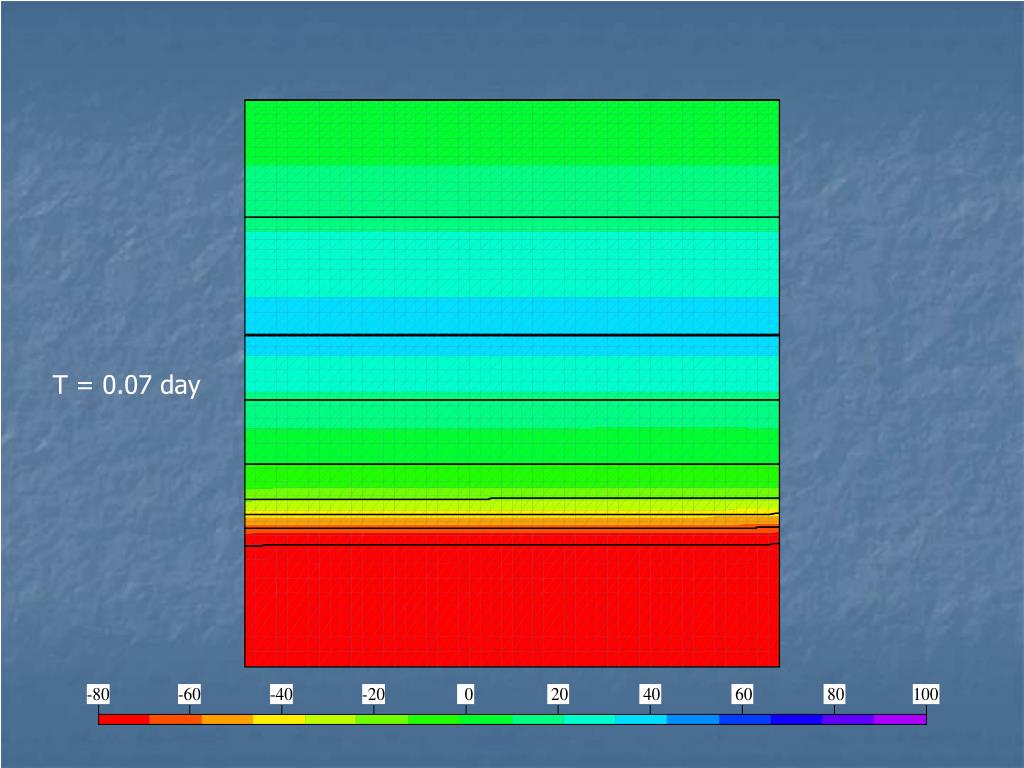Select the red segment of the color legend
The height and width of the screenshot is (768, 1024).
[124, 719]
